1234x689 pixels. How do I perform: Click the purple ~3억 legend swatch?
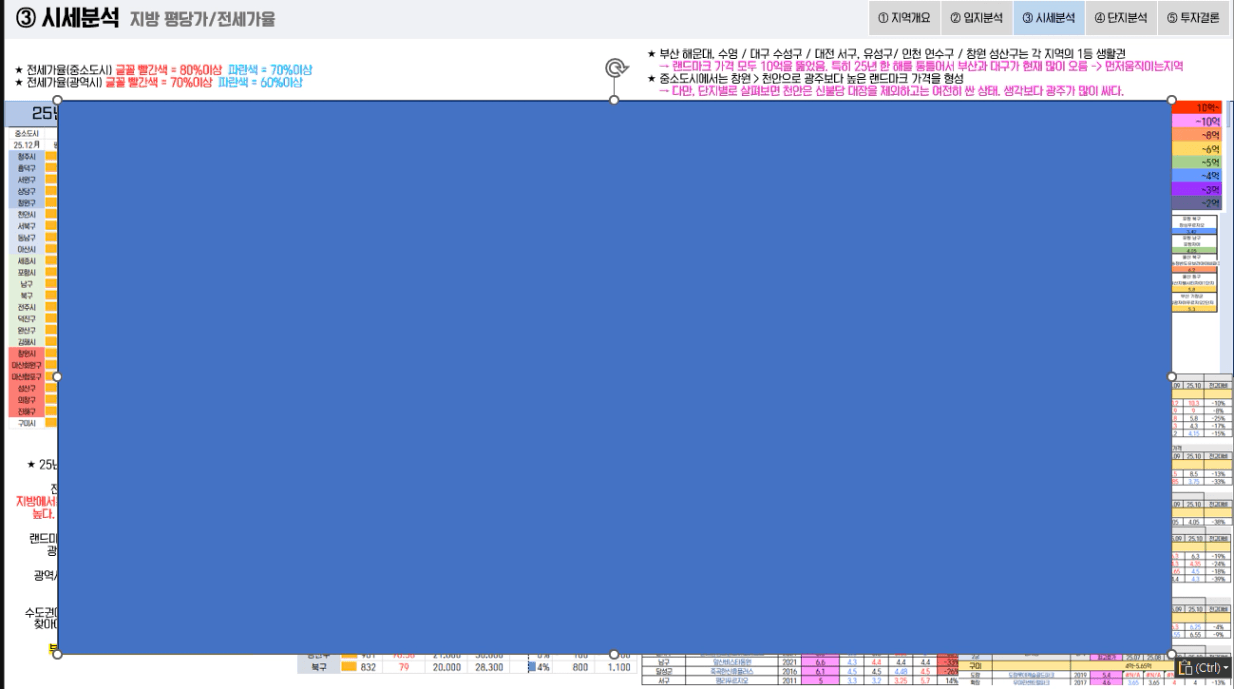[x=1196, y=189]
